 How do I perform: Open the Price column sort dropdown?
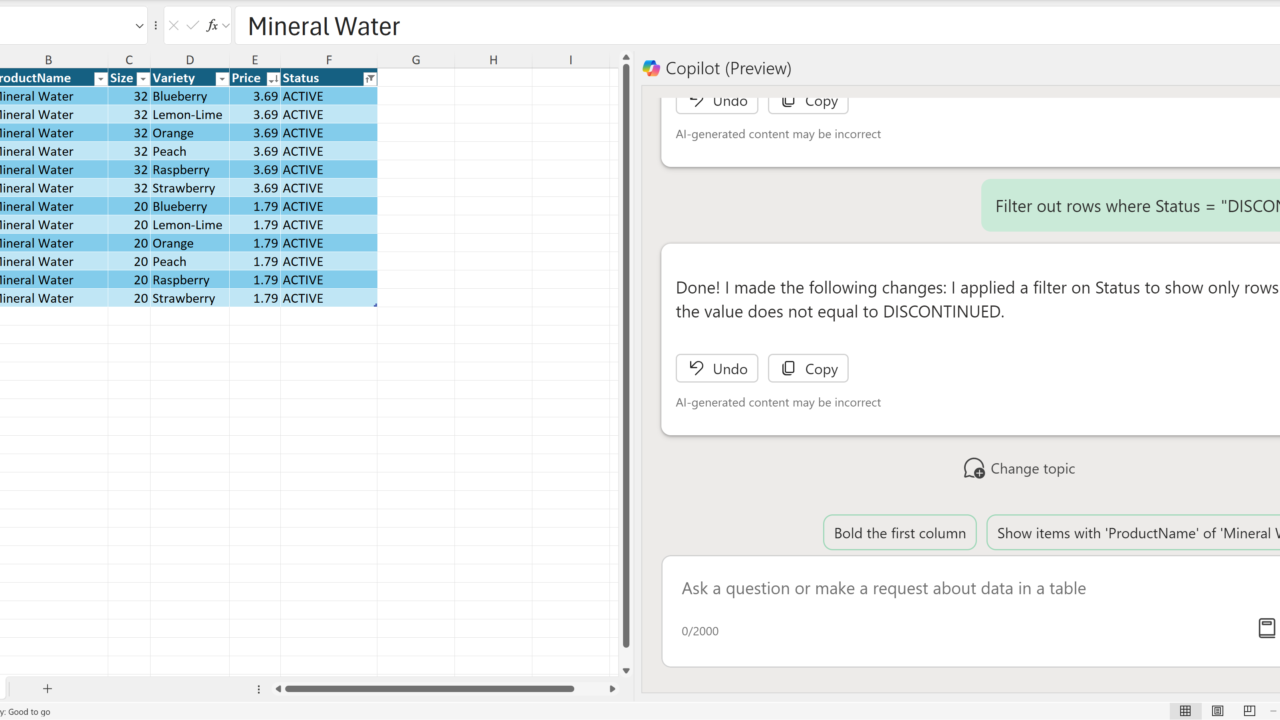273,78
